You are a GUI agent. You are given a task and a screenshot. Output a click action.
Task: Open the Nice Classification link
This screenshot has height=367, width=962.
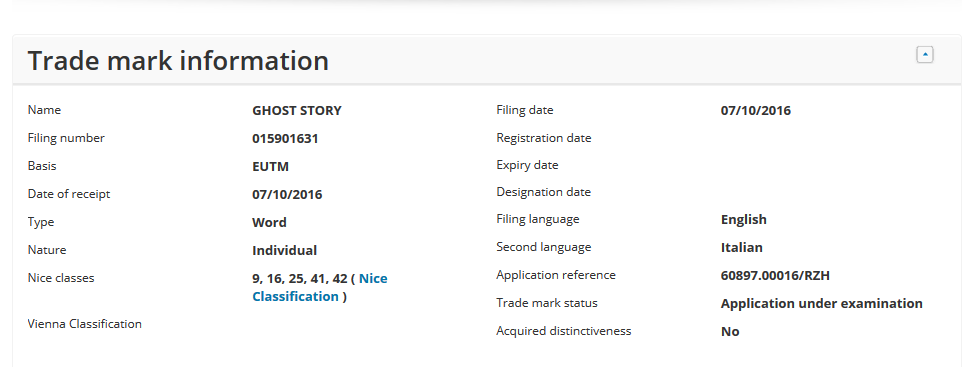point(320,287)
